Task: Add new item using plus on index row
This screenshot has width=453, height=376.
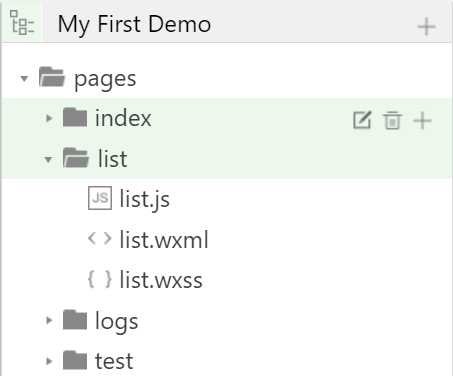Action: [422, 121]
